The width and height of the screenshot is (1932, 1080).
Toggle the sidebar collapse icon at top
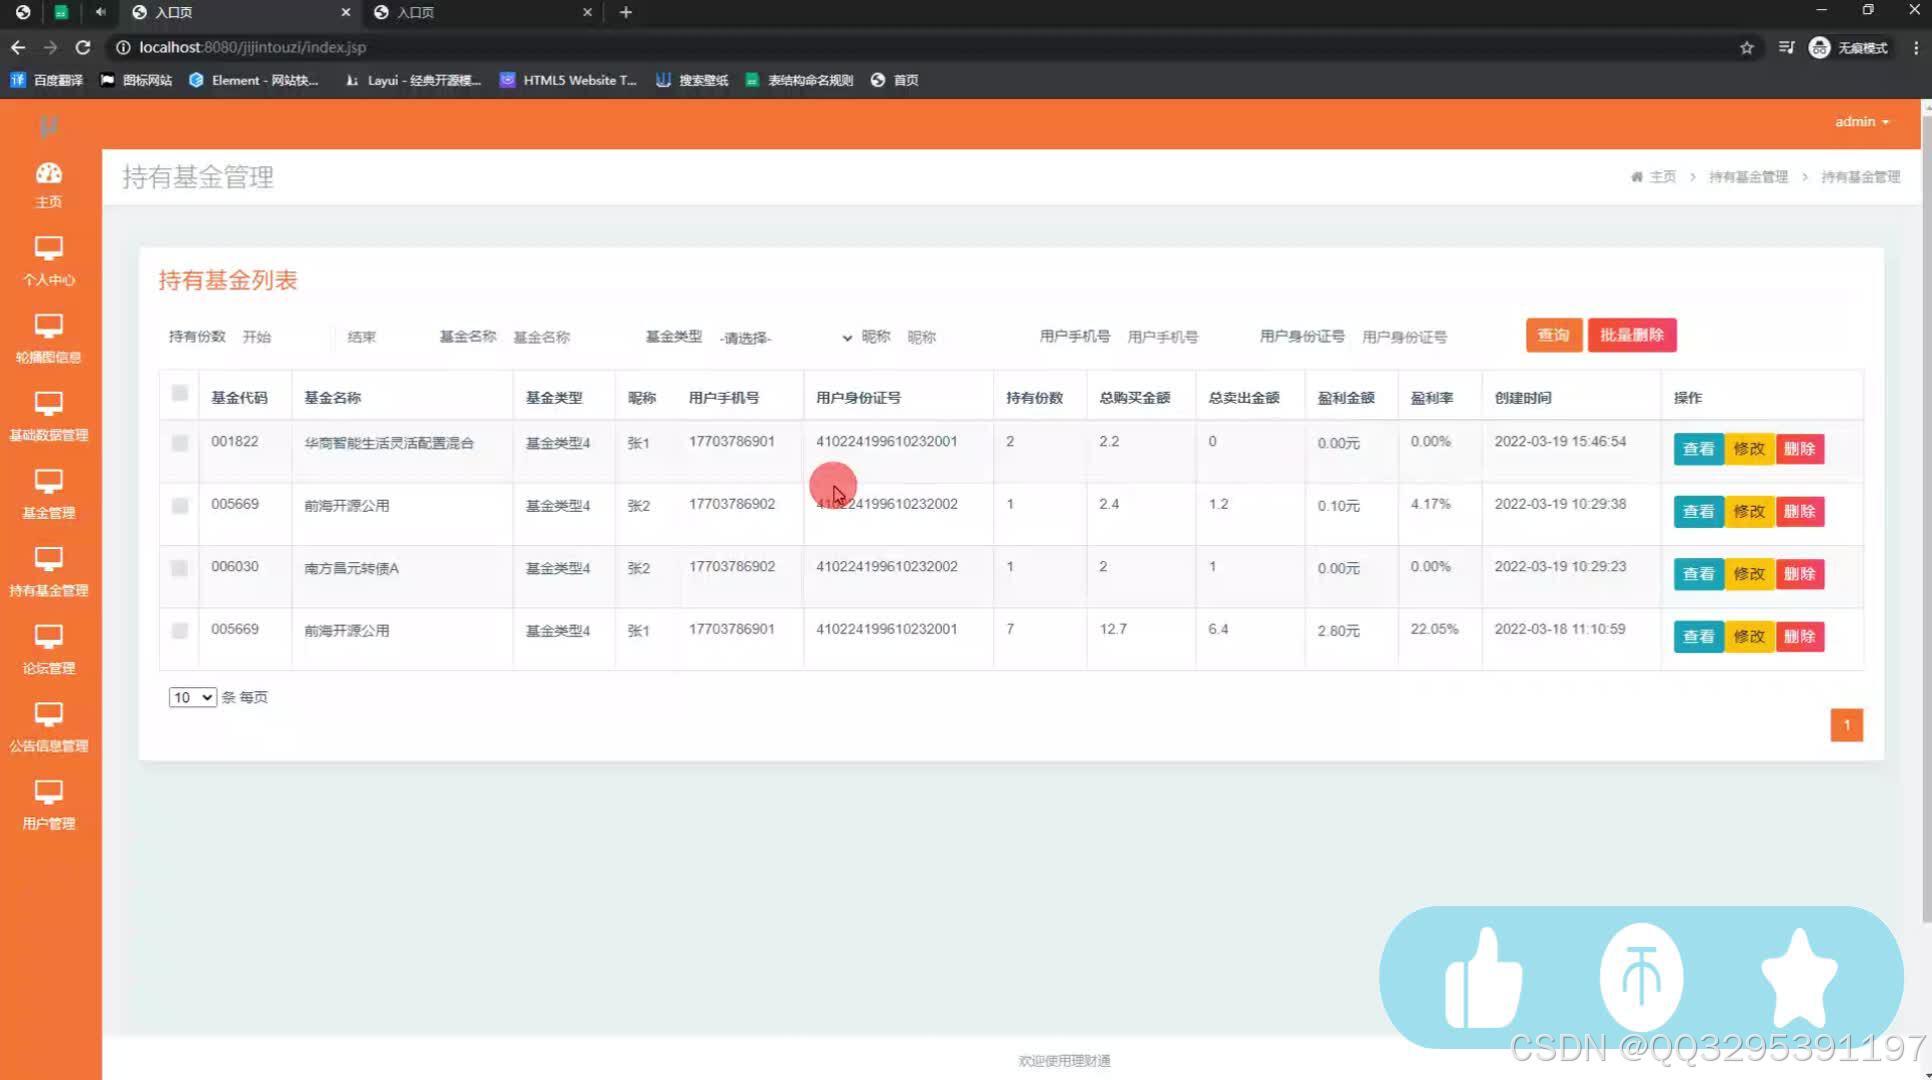coord(49,126)
